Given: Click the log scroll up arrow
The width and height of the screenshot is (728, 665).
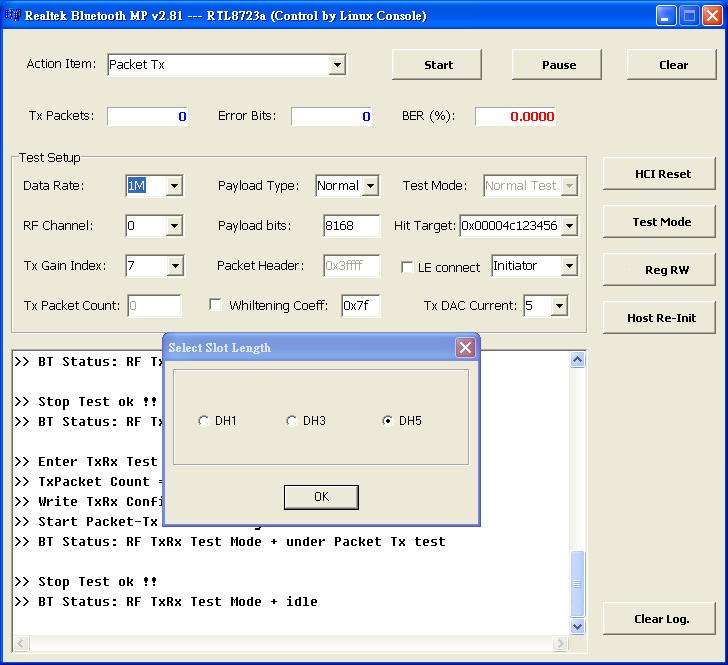Looking at the screenshot, I should point(577,359).
